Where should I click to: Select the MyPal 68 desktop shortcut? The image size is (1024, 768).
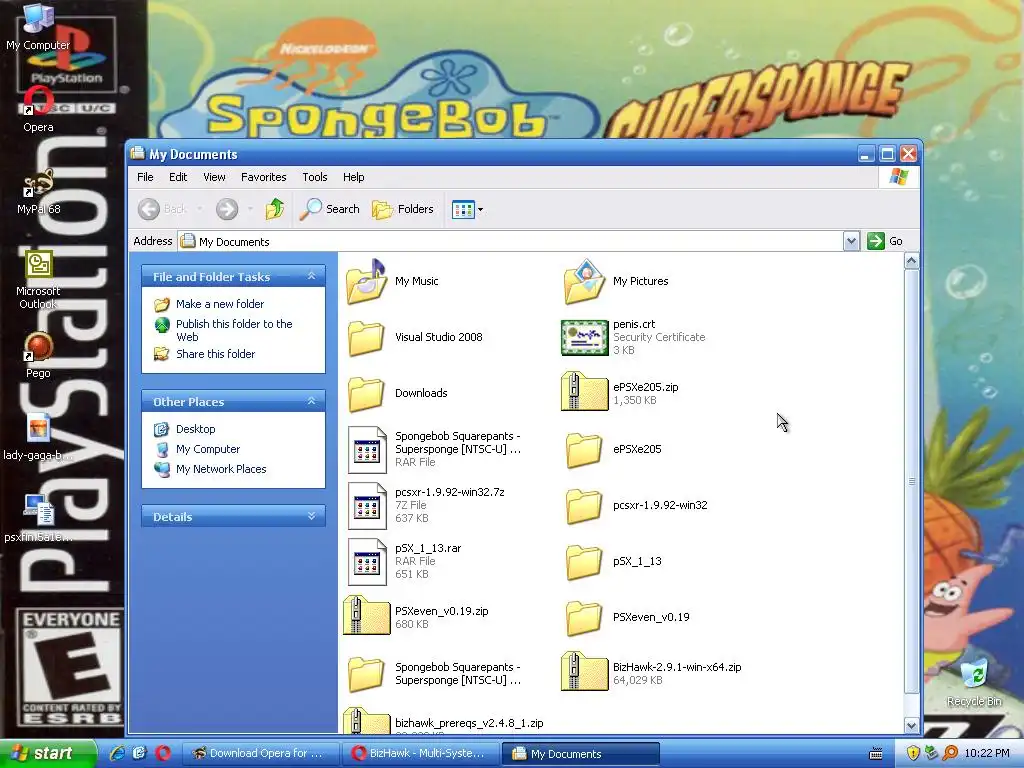pos(38,193)
